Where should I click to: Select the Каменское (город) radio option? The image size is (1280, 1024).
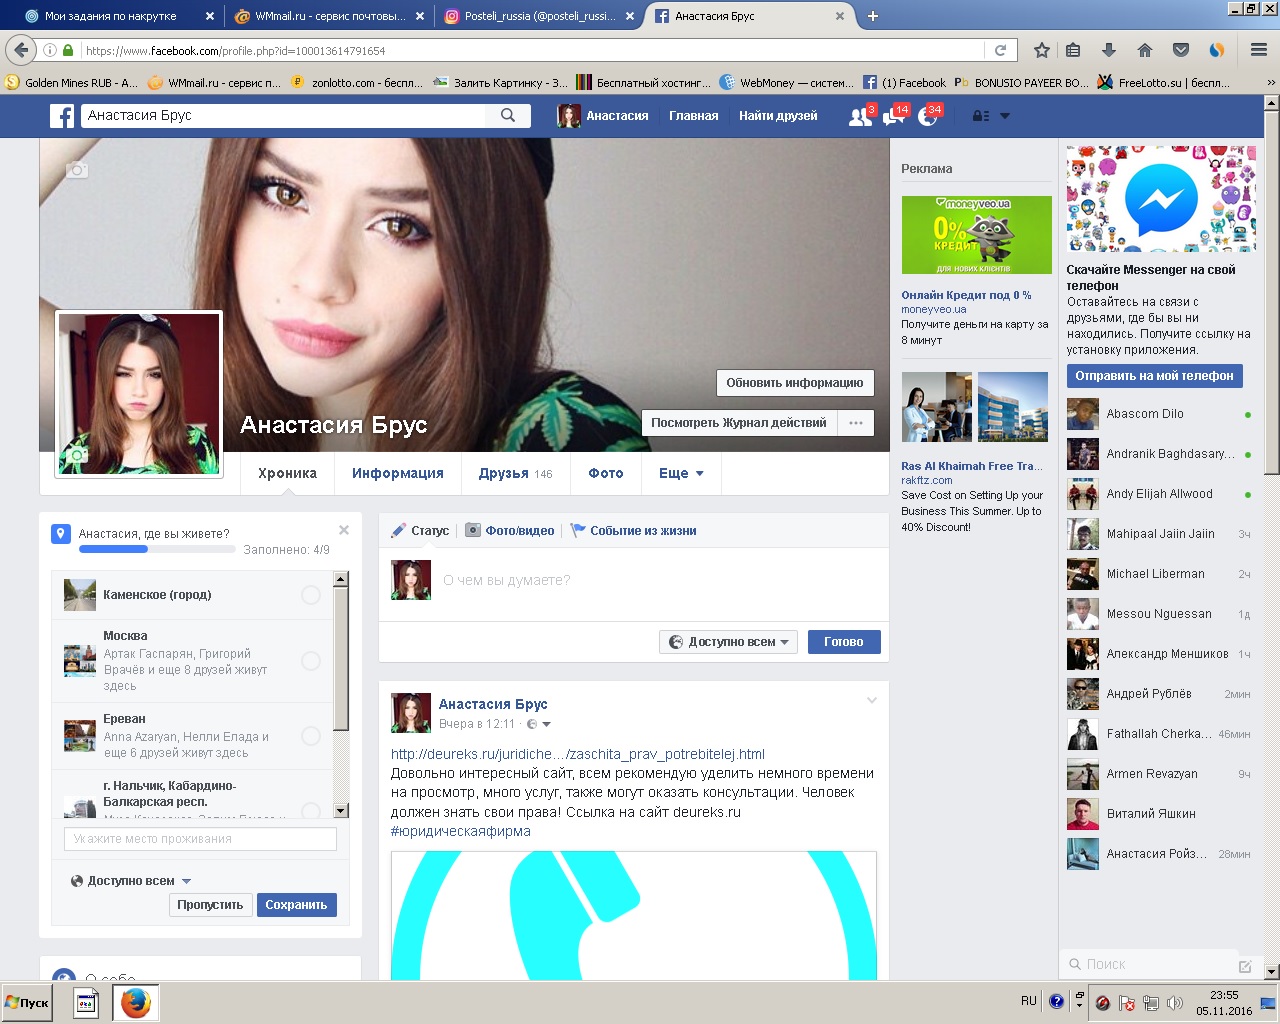pyautogui.click(x=311, y=595)
